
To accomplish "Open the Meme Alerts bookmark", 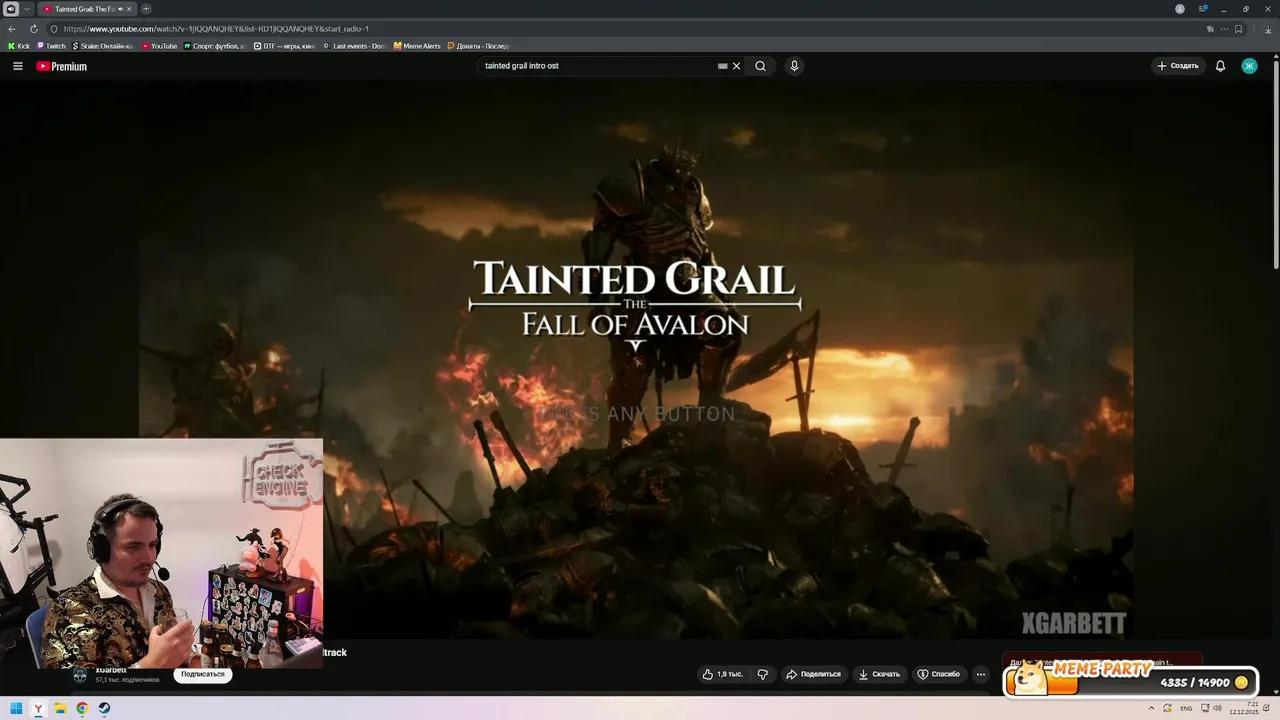I will click(417, 46).
